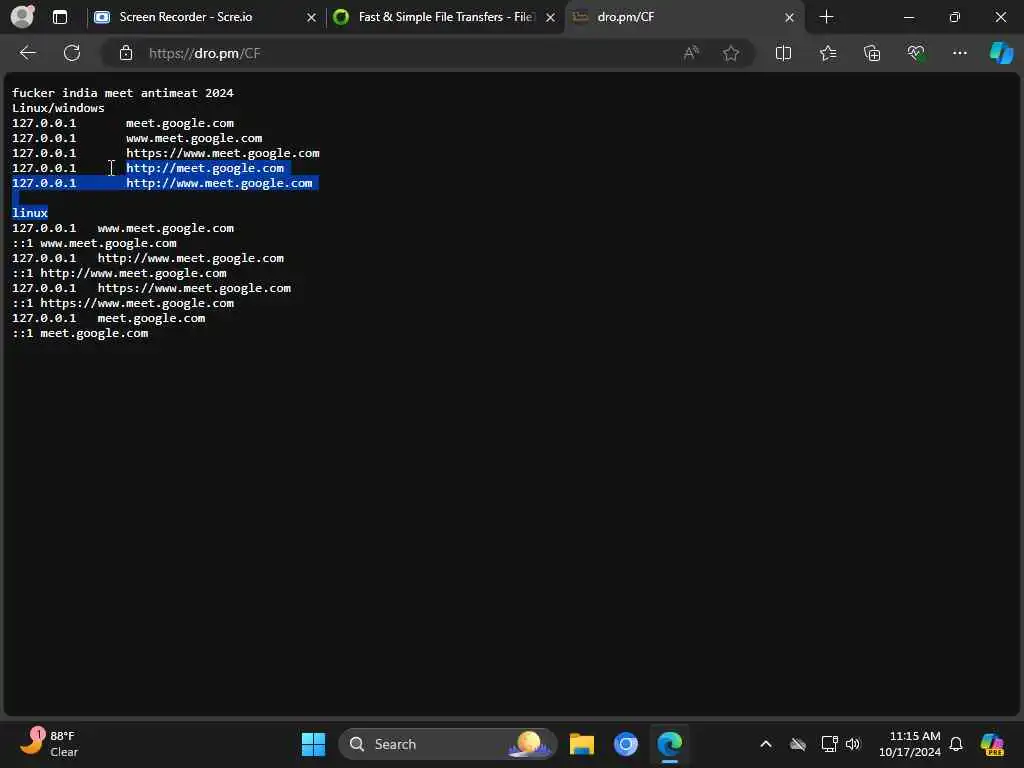Open Browser essentials heart icon
This screenshot has height=768, width=1024.
tap(916, 53)
